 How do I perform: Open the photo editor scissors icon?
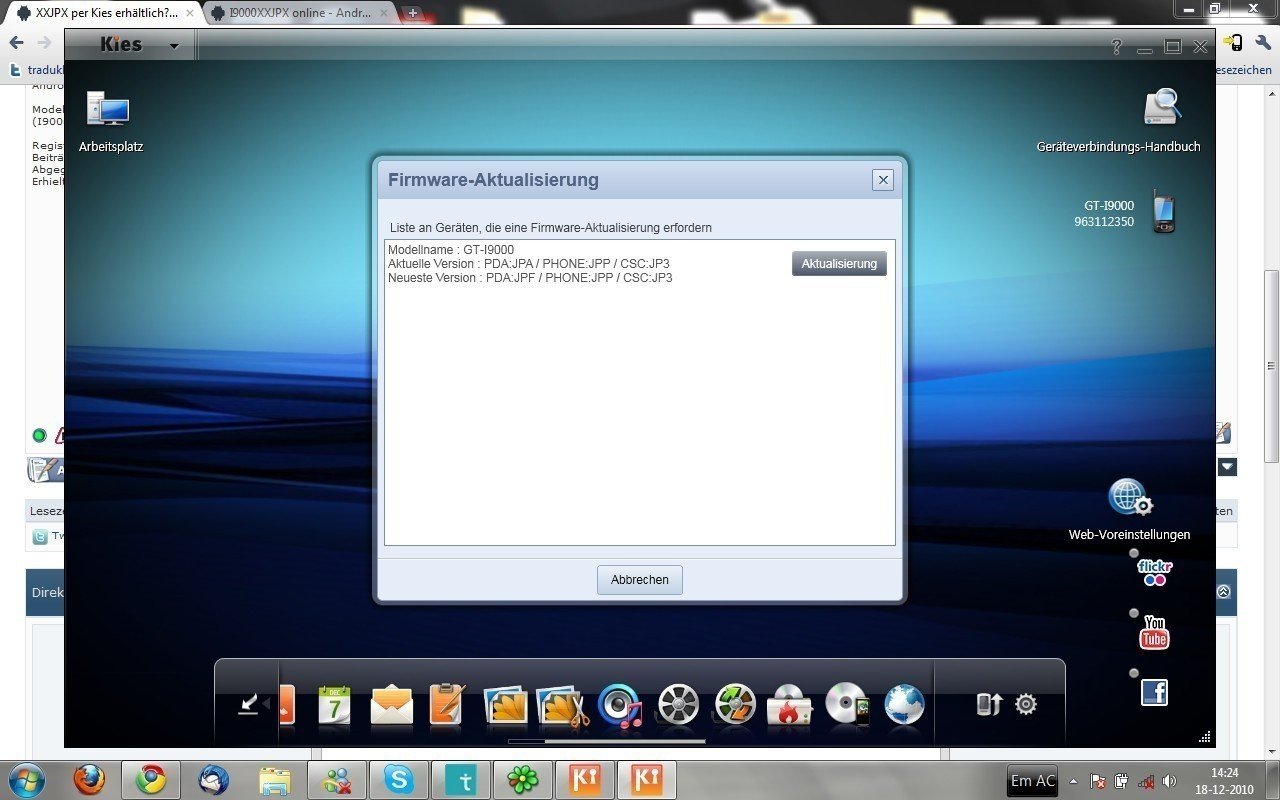click(x=562, y=705)
